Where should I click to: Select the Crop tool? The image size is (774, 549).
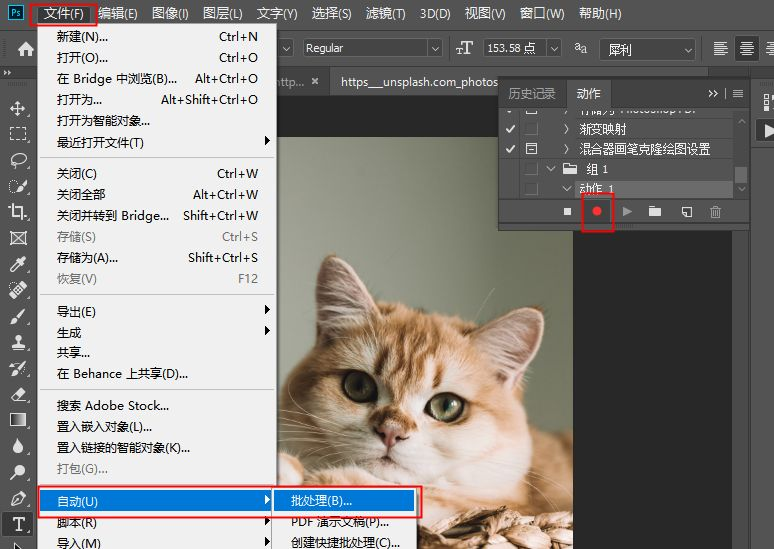click(x=18, y=212)
